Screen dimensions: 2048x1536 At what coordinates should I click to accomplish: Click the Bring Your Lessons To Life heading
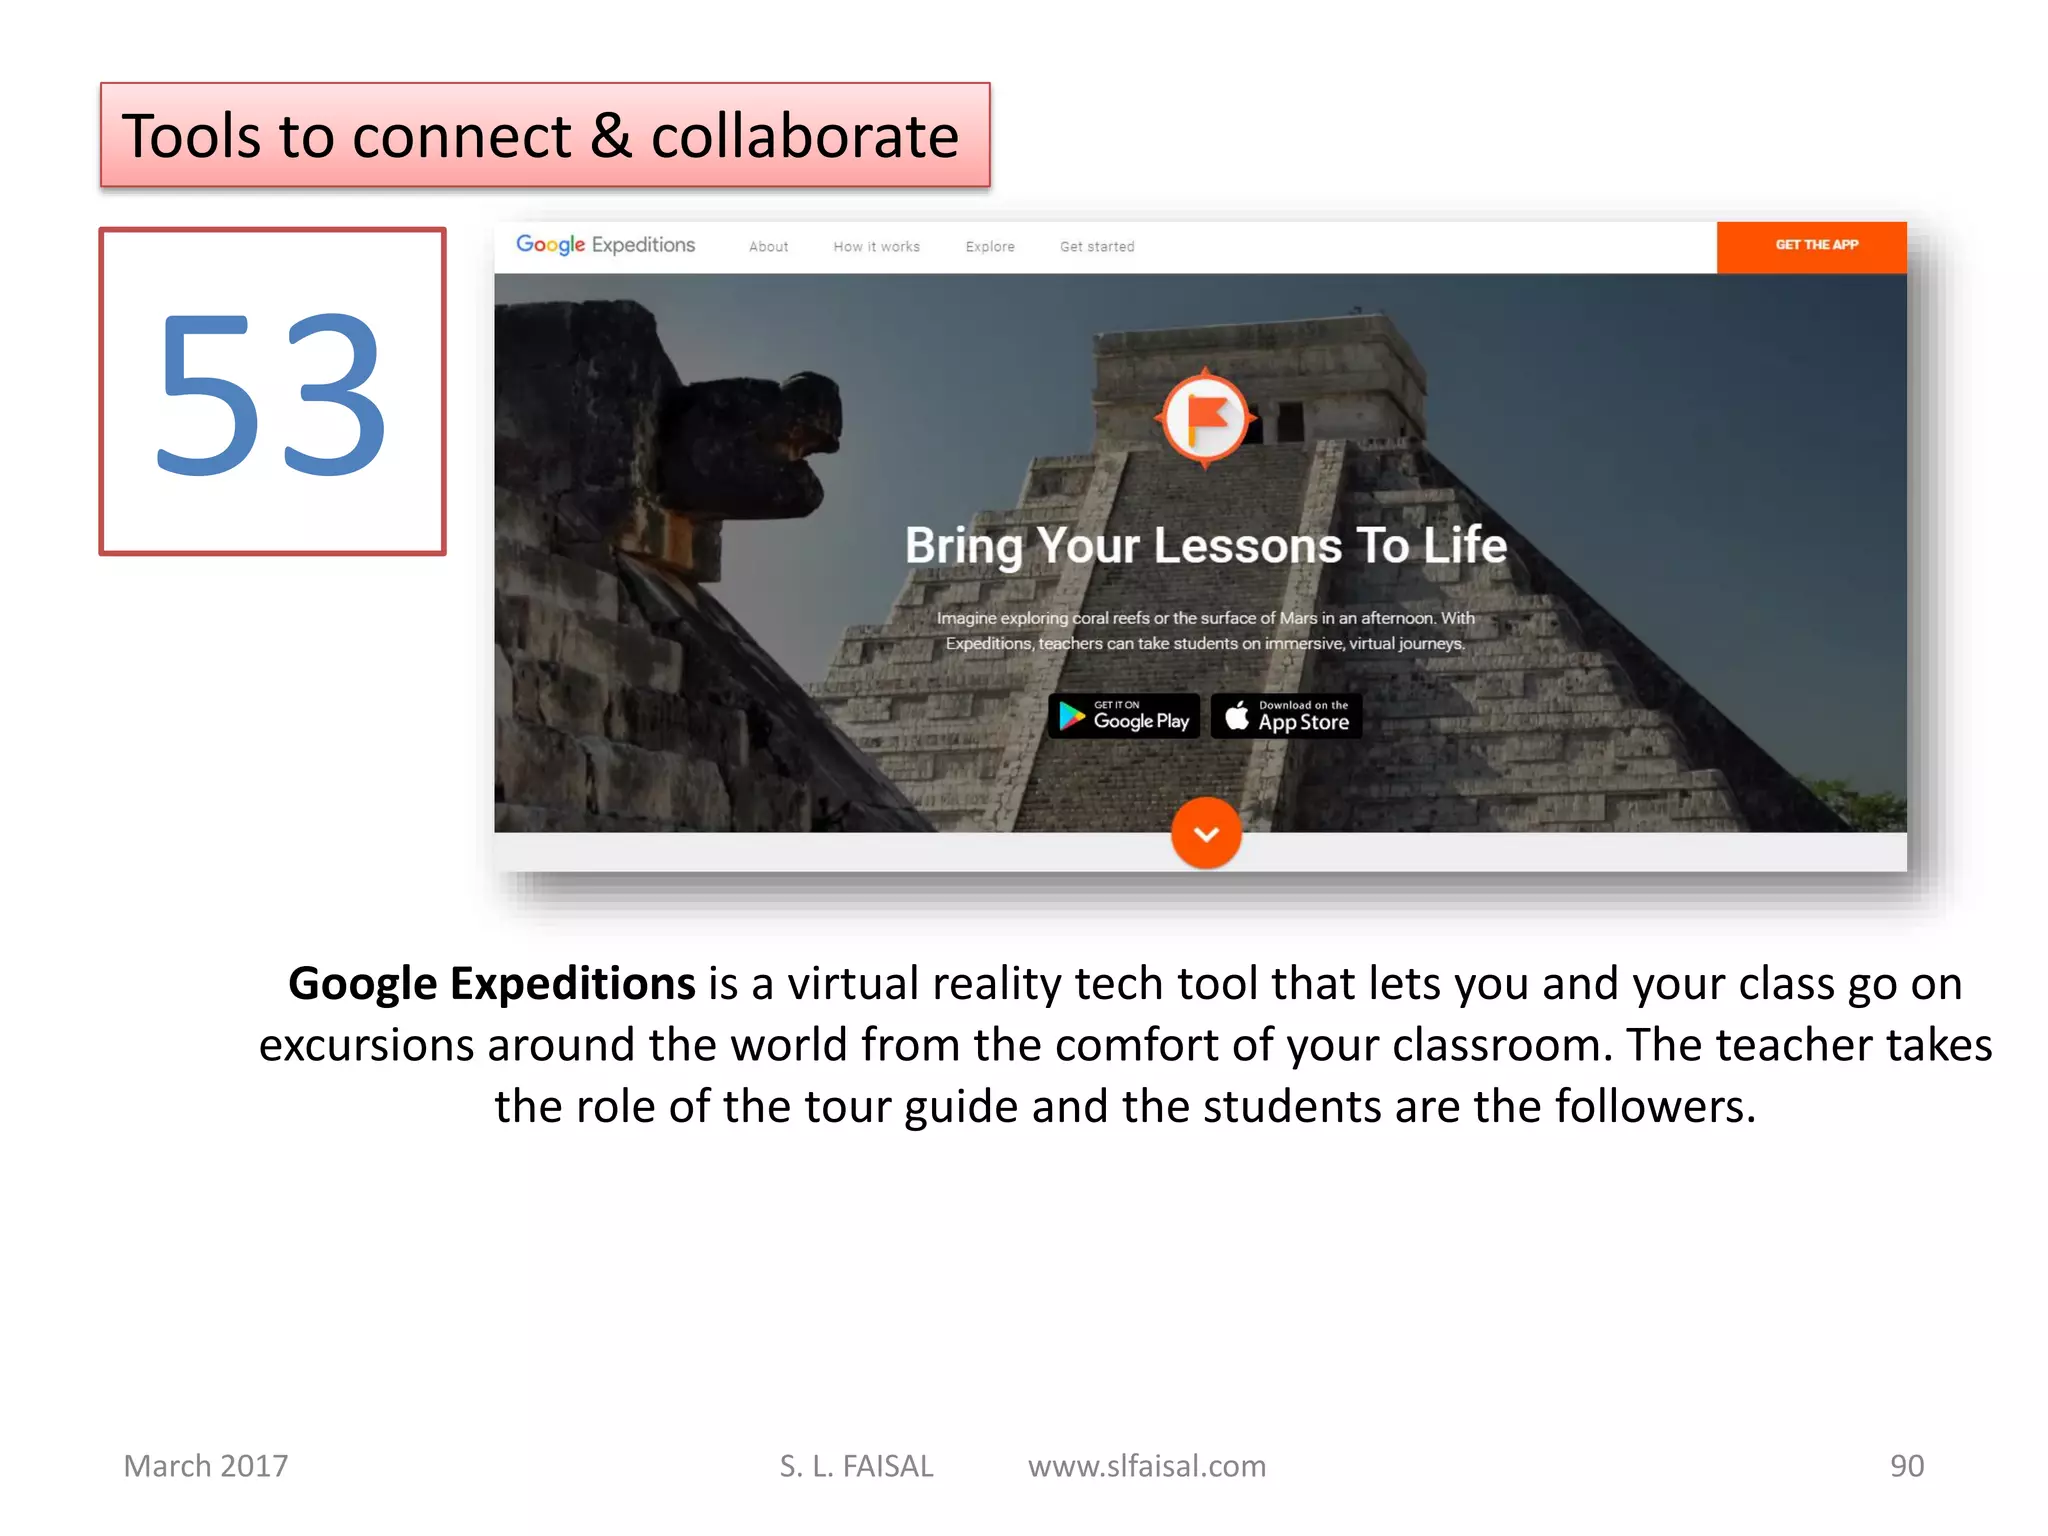1205,546
